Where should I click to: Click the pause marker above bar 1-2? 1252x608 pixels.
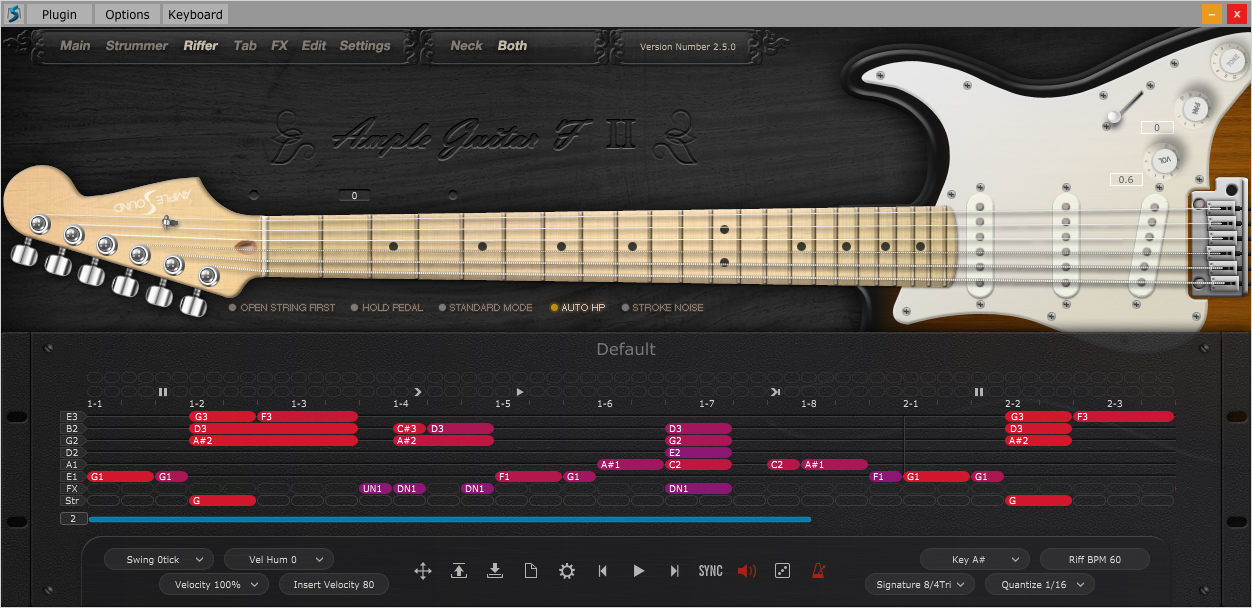[163, 392]
